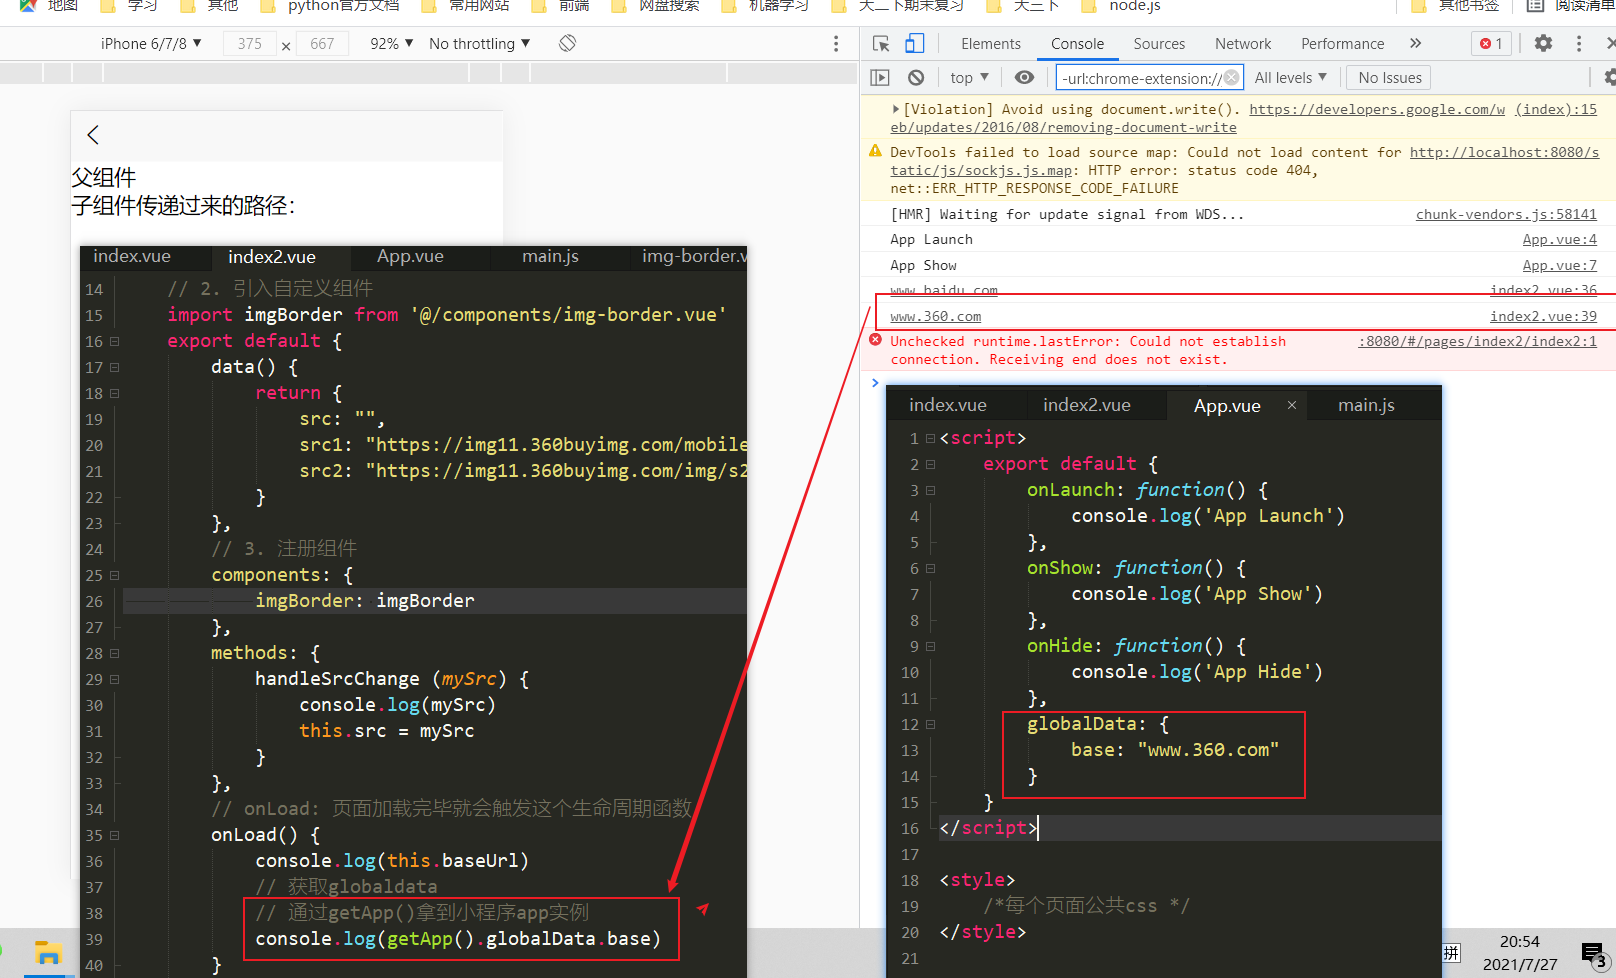Switch to the Elements tab

coord(990,43)
